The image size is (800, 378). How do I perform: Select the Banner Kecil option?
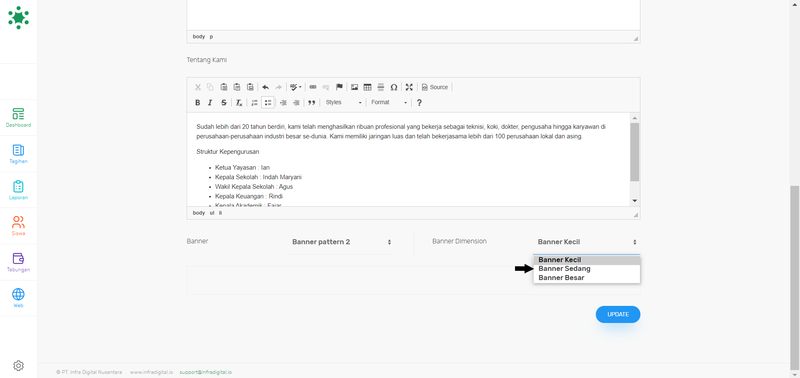pyautogui.click(x=587, y=260)
